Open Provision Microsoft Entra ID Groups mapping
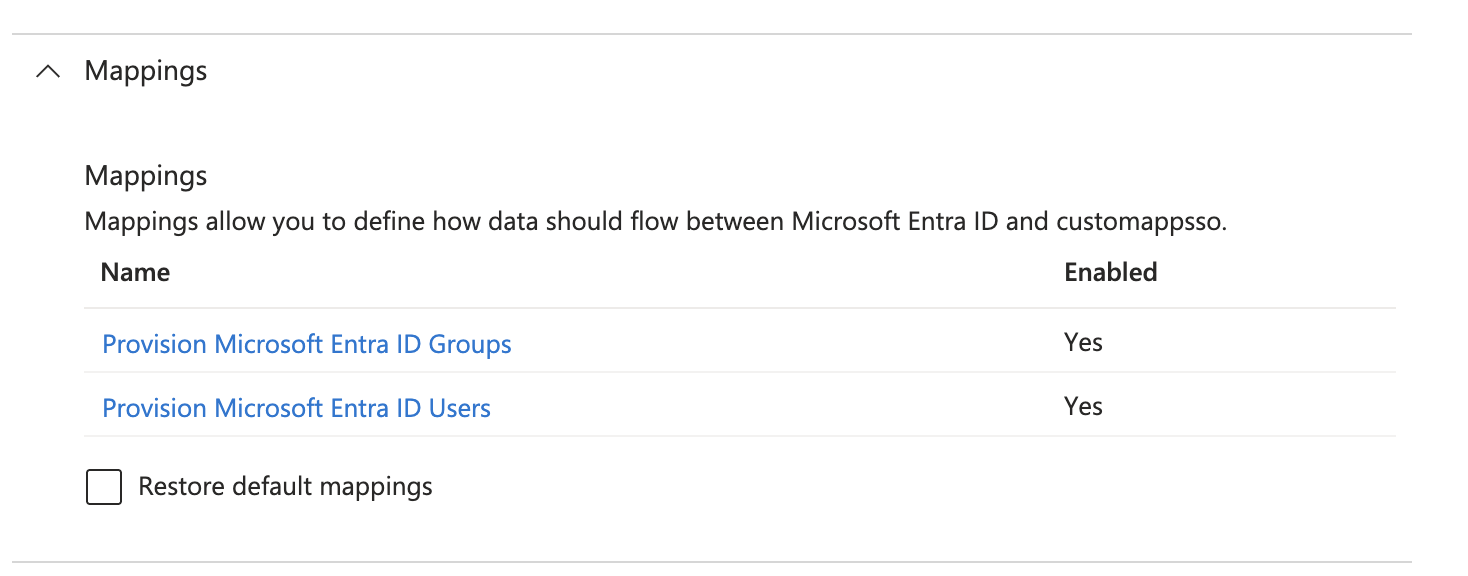This screenshot has width=1468, height=576. 305,343
